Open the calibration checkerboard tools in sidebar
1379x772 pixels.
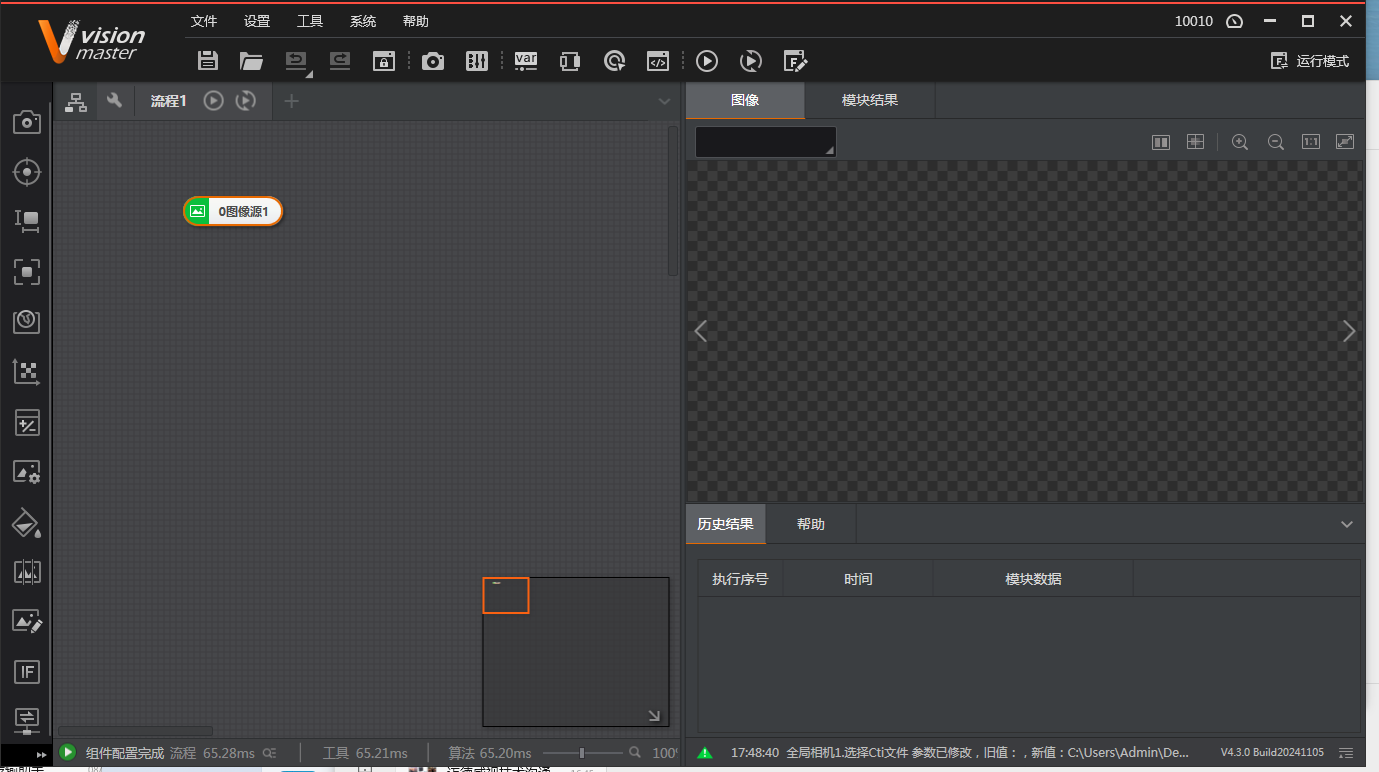coord(26,372)
